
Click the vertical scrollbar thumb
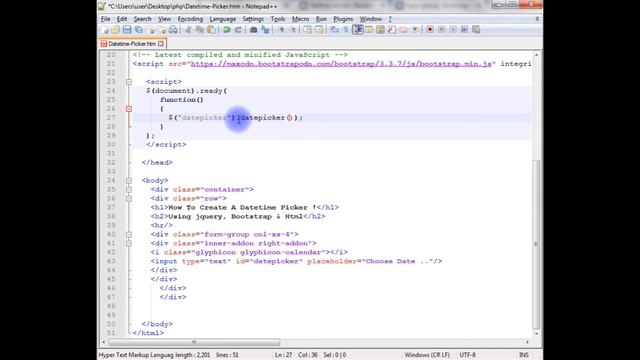click(536, 244)
